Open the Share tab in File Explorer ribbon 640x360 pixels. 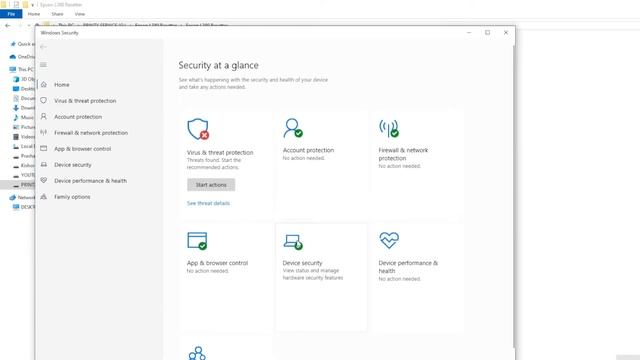coord(58,14)
